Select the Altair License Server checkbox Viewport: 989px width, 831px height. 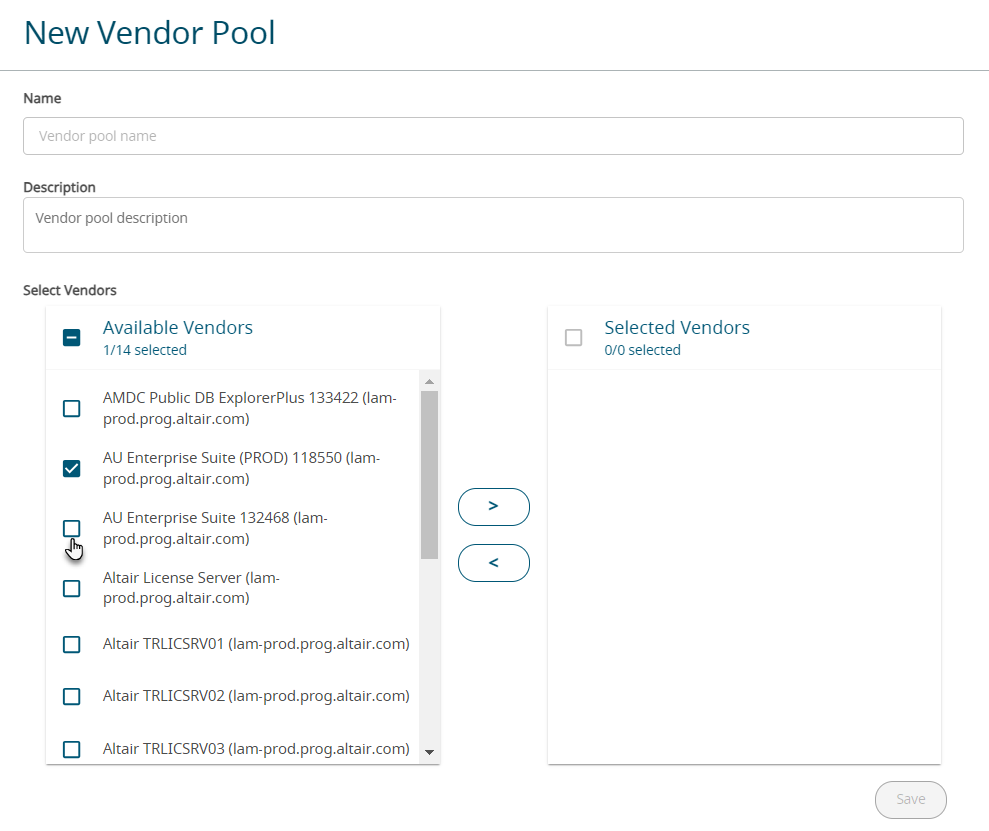[x=72, y=588]
